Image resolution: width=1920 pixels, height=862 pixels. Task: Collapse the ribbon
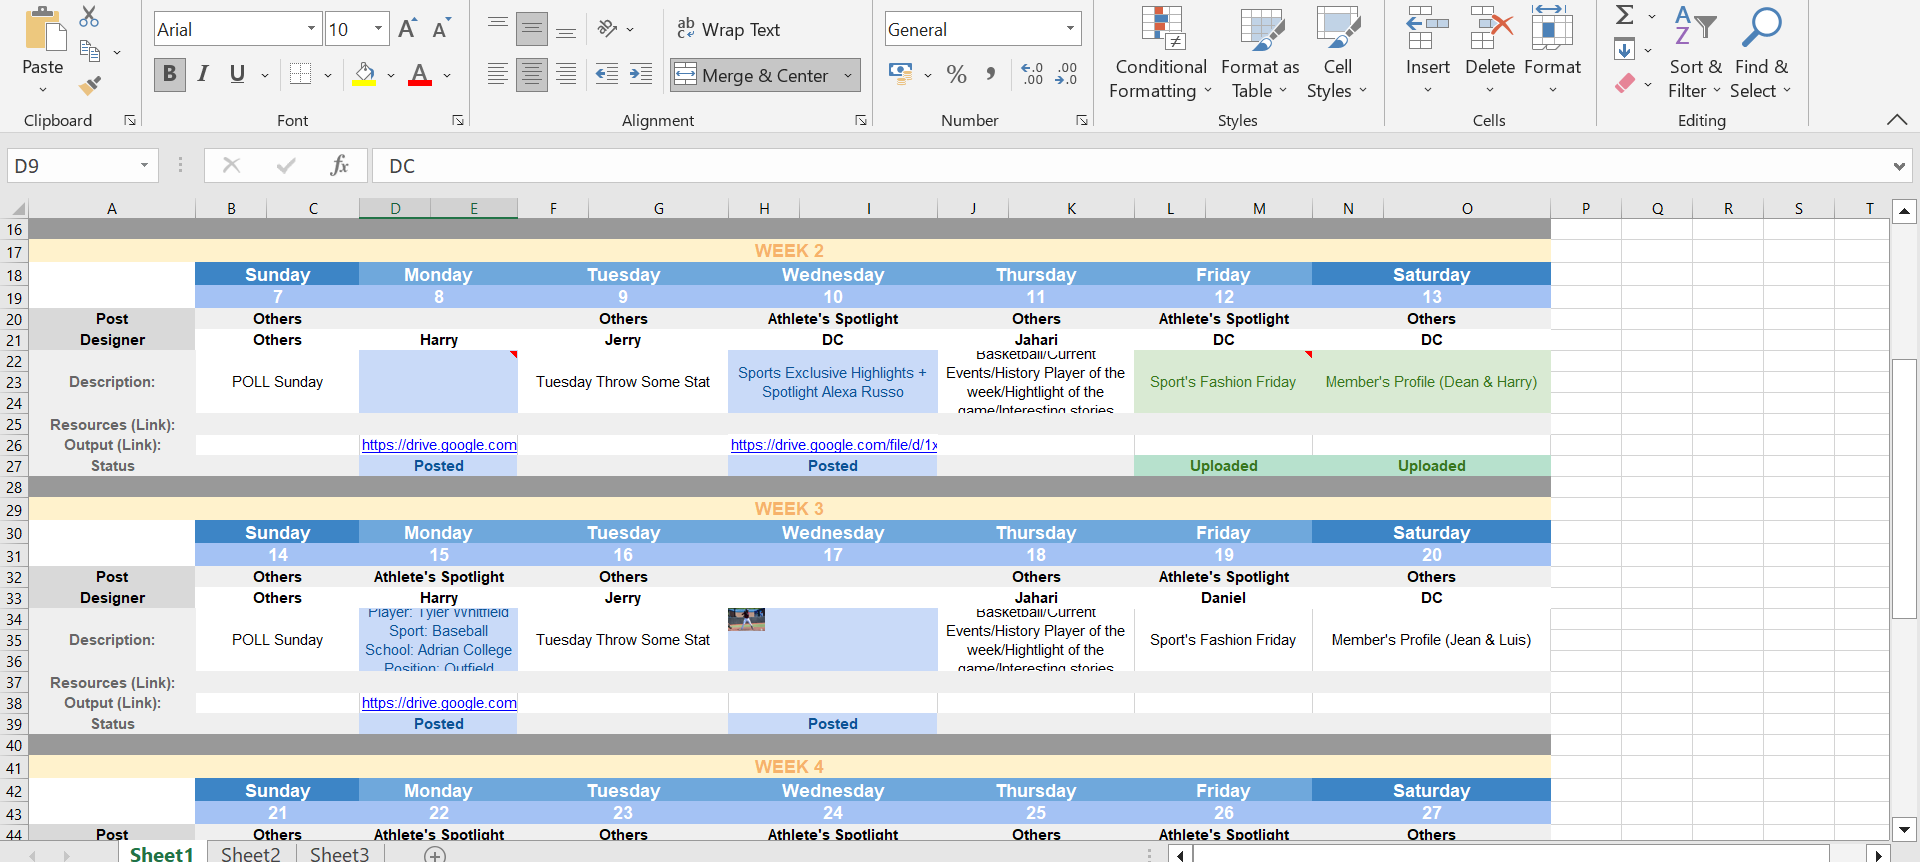pyautogui.click(x=1897, y=120)
